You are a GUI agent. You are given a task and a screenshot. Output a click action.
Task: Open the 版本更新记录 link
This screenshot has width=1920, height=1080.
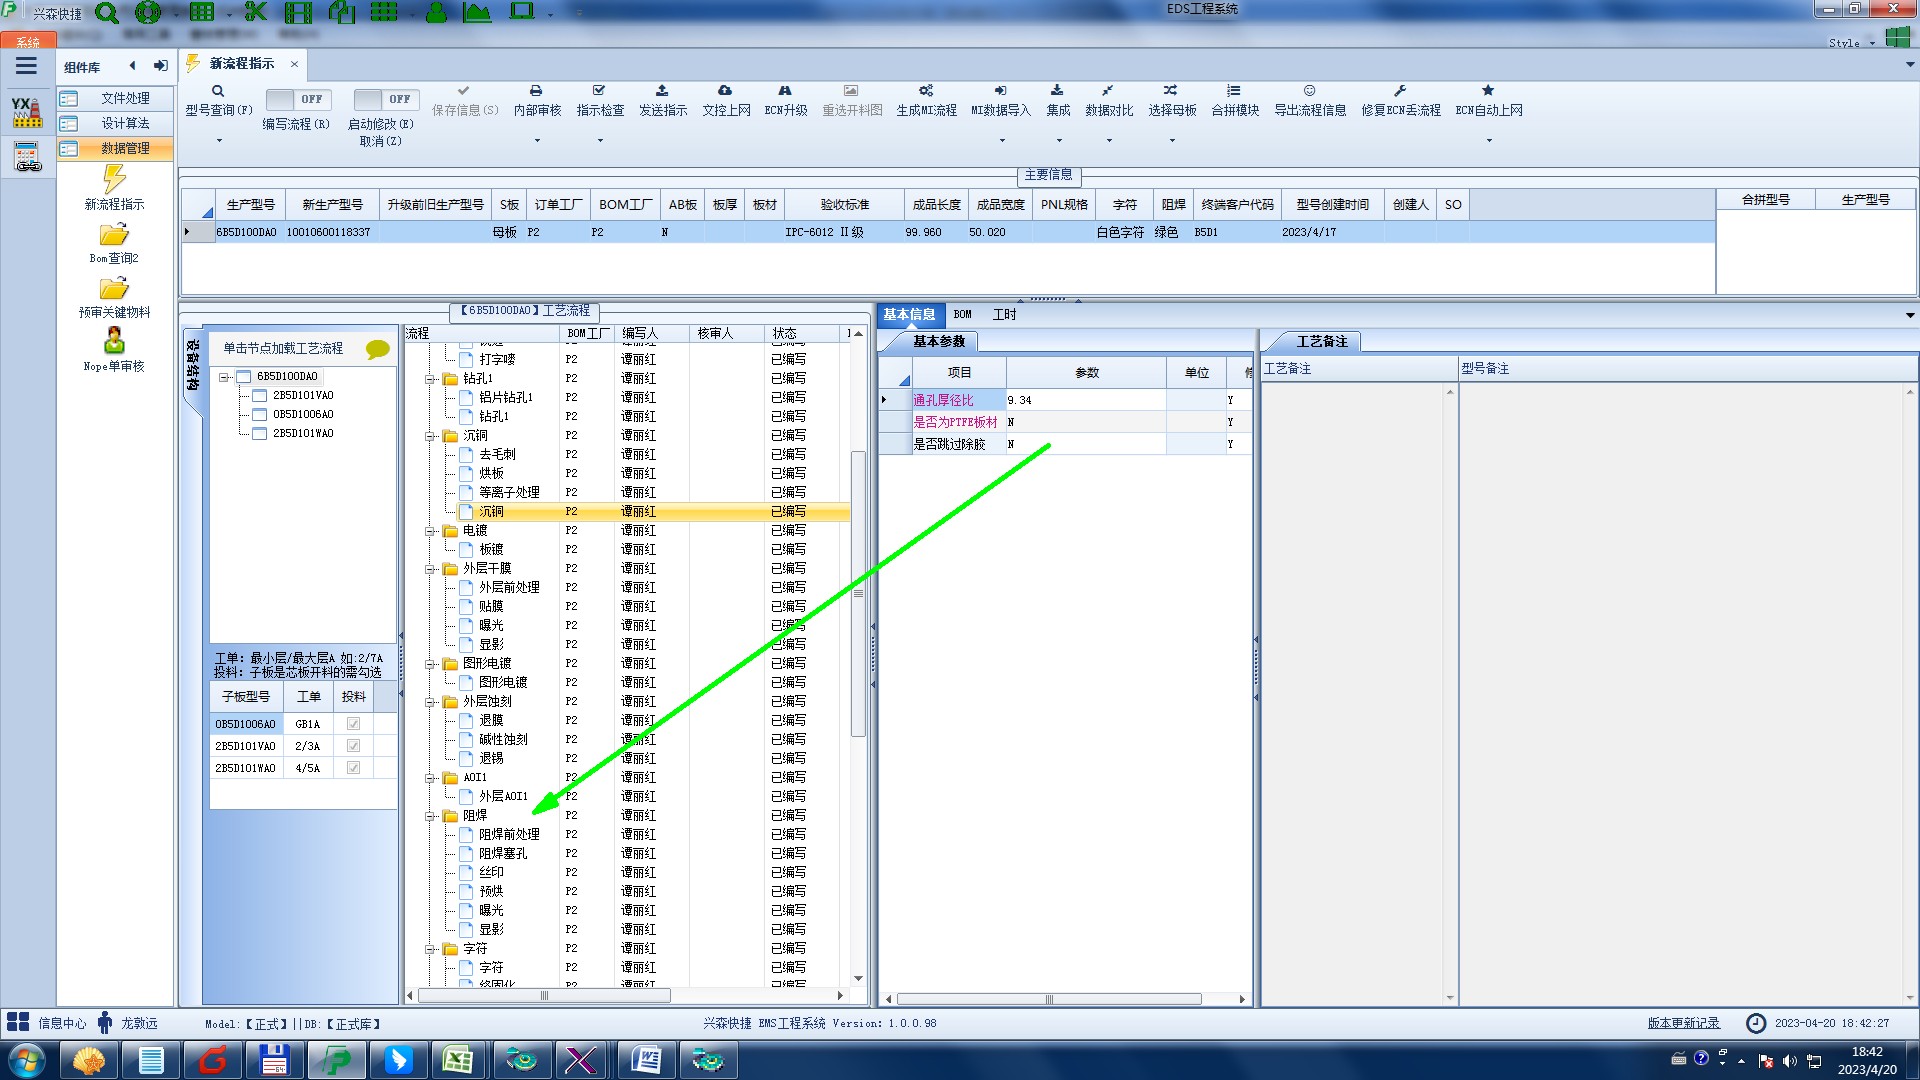tap(1683, 1023)
